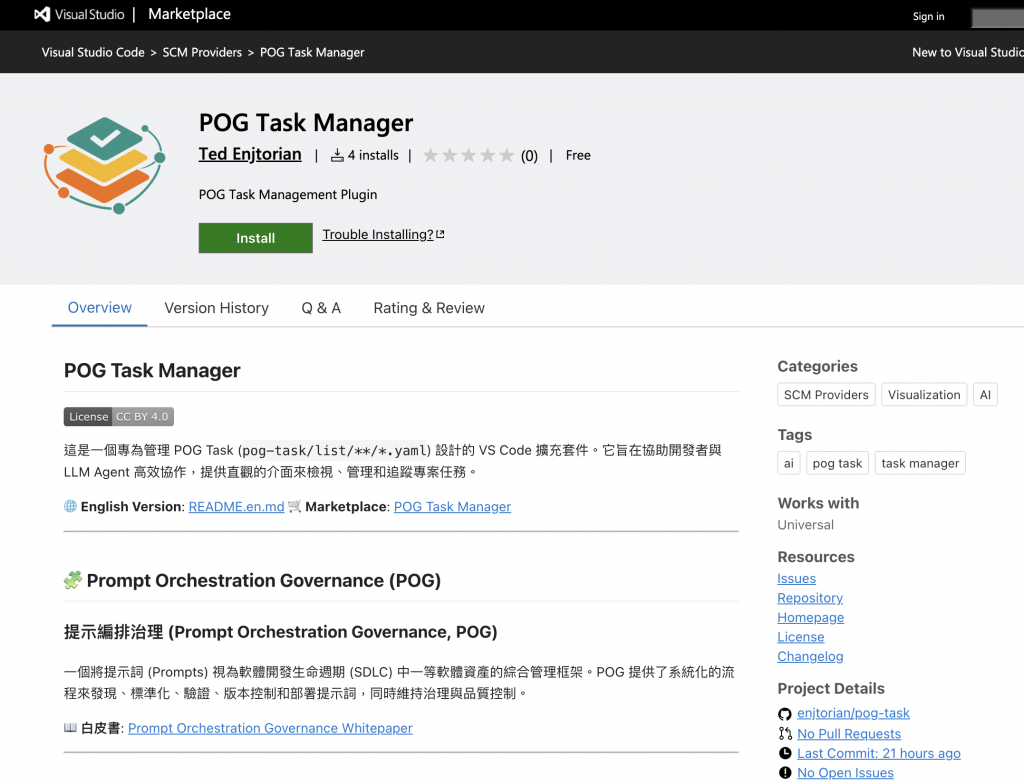
Task: Open the Q & A tab
Action: tap(321, 308)
